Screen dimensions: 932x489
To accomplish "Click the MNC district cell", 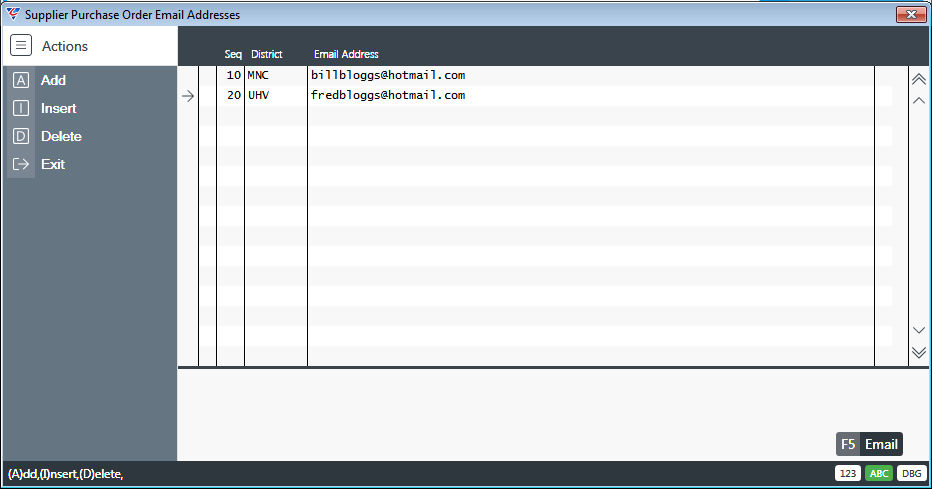I will (258, 75).
